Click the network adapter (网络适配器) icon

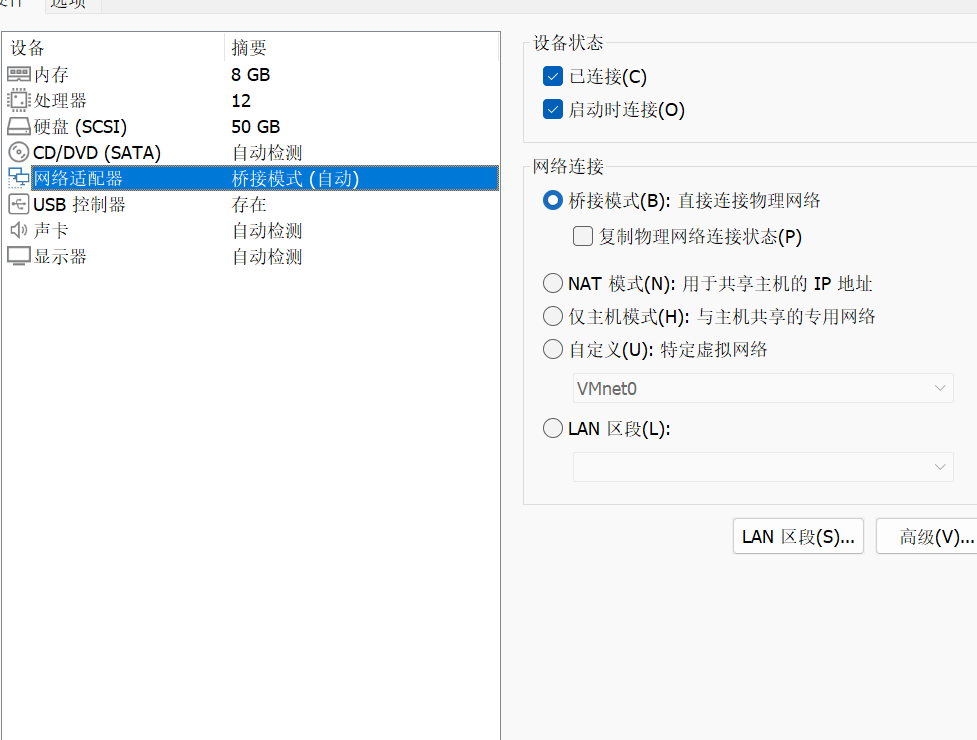coord(19,178)
